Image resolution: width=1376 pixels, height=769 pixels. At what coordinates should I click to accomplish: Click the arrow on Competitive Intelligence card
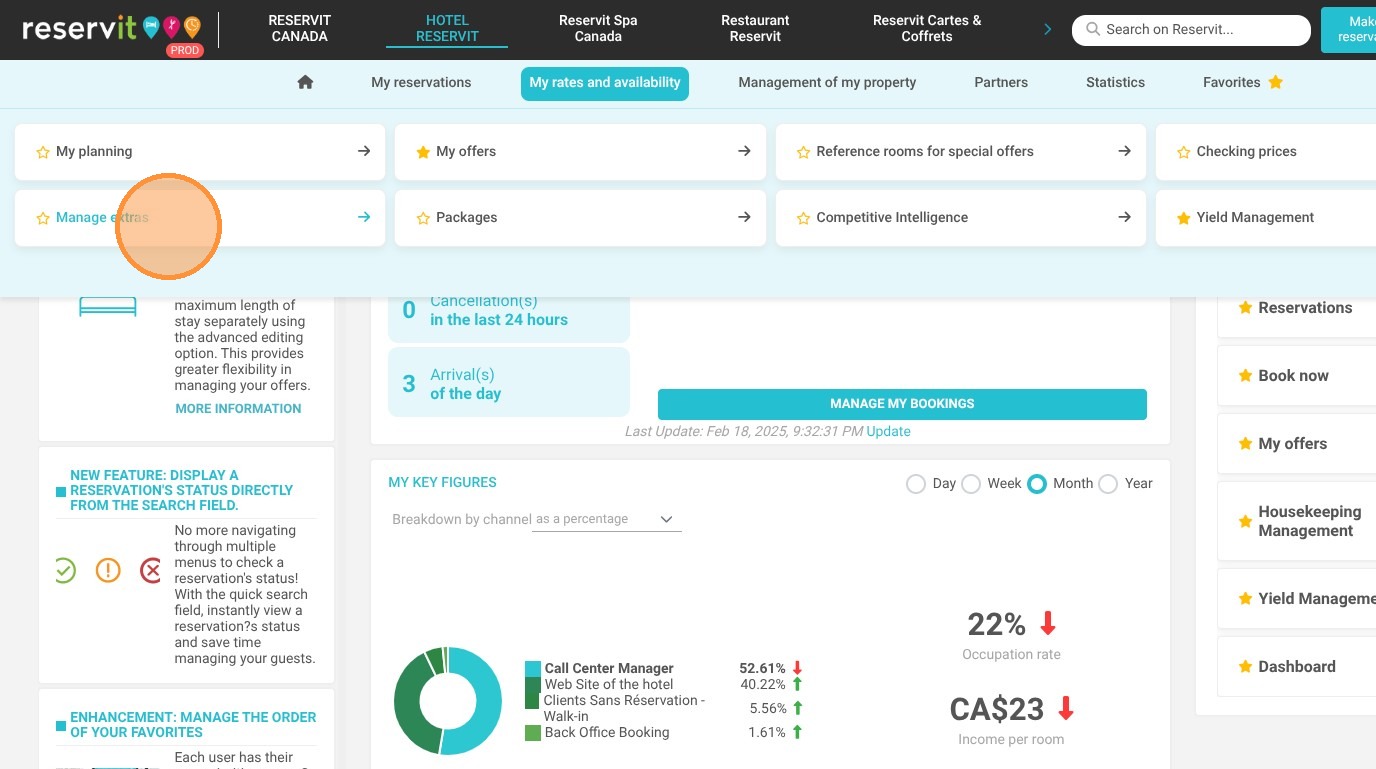click(x=1124, y=217)
